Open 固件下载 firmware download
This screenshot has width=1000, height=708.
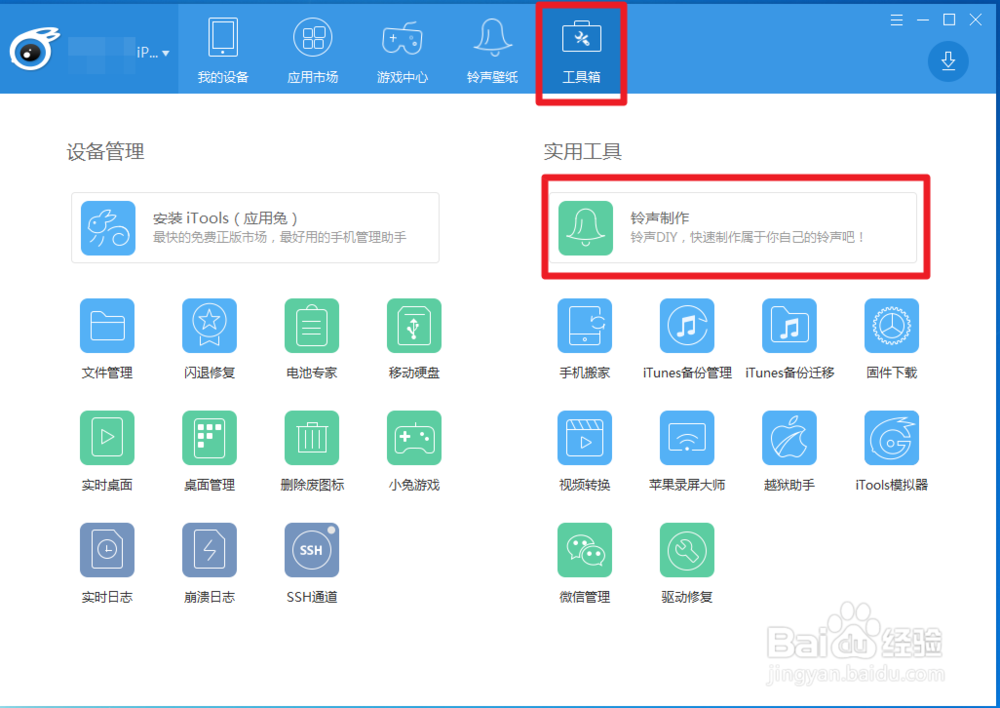click(x=892, y=326)
